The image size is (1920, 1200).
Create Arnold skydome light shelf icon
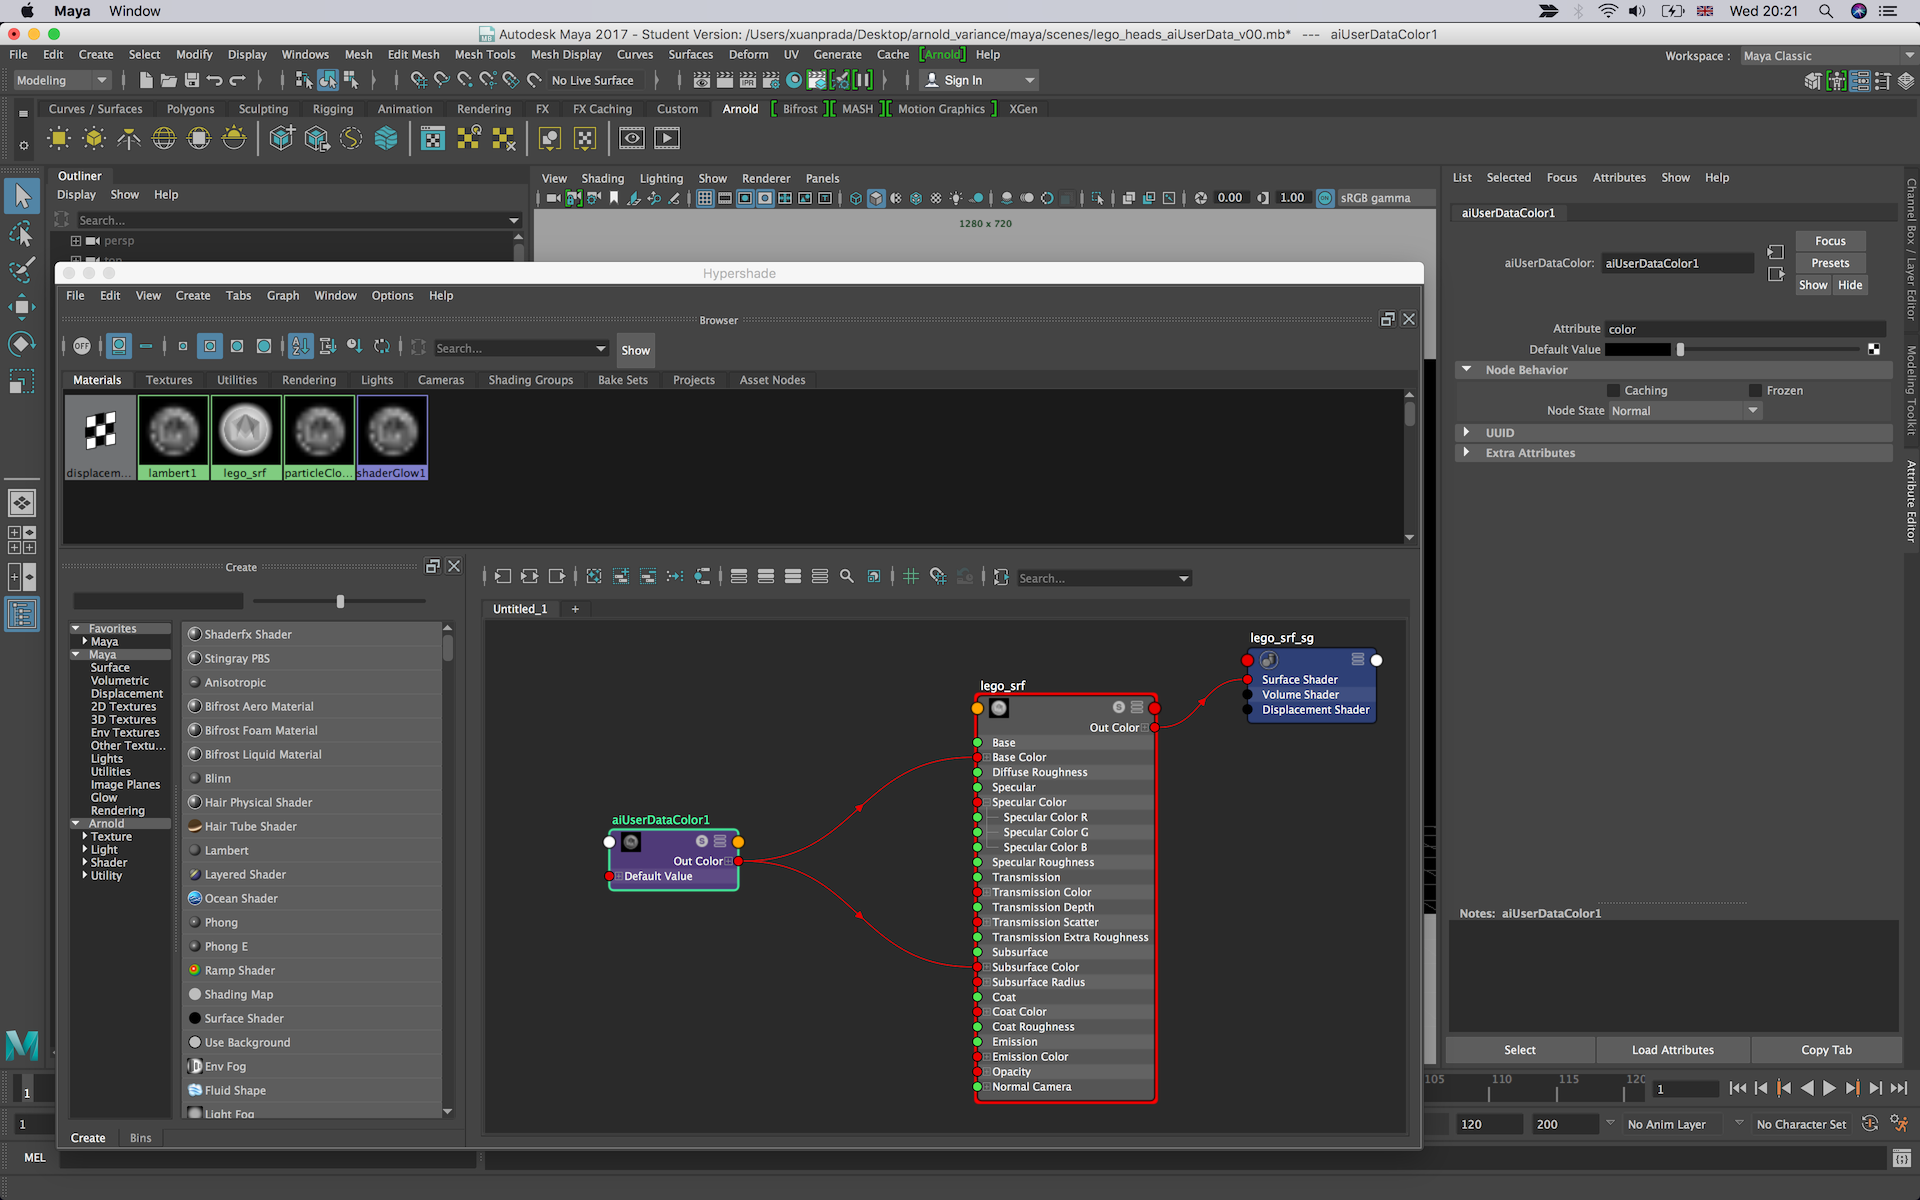(164, 138)
